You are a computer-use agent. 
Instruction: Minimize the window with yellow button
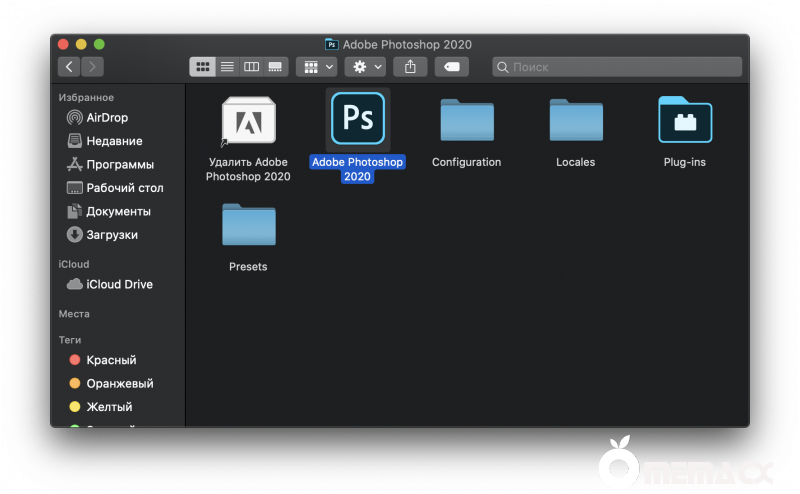click(81, 44)
